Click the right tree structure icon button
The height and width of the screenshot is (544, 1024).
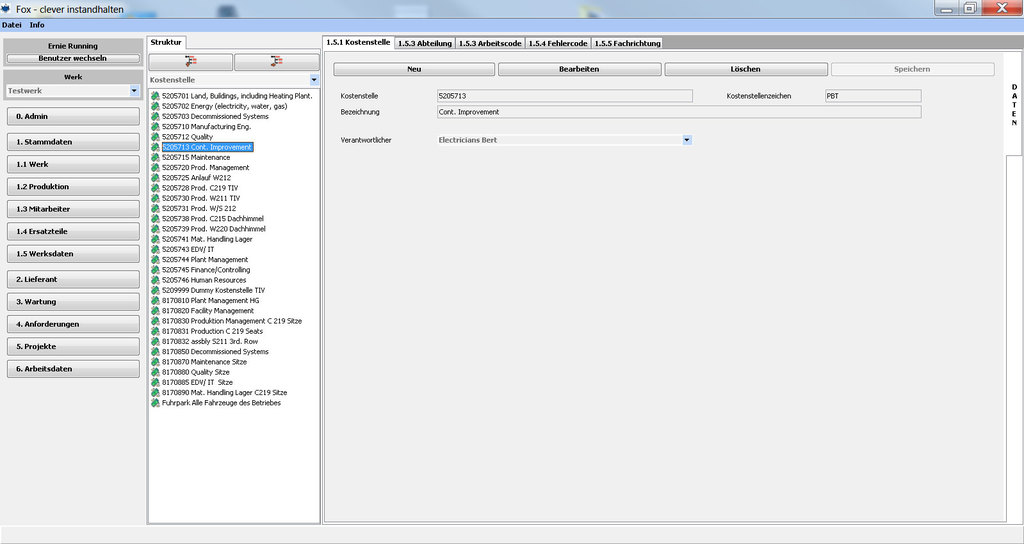276,62
